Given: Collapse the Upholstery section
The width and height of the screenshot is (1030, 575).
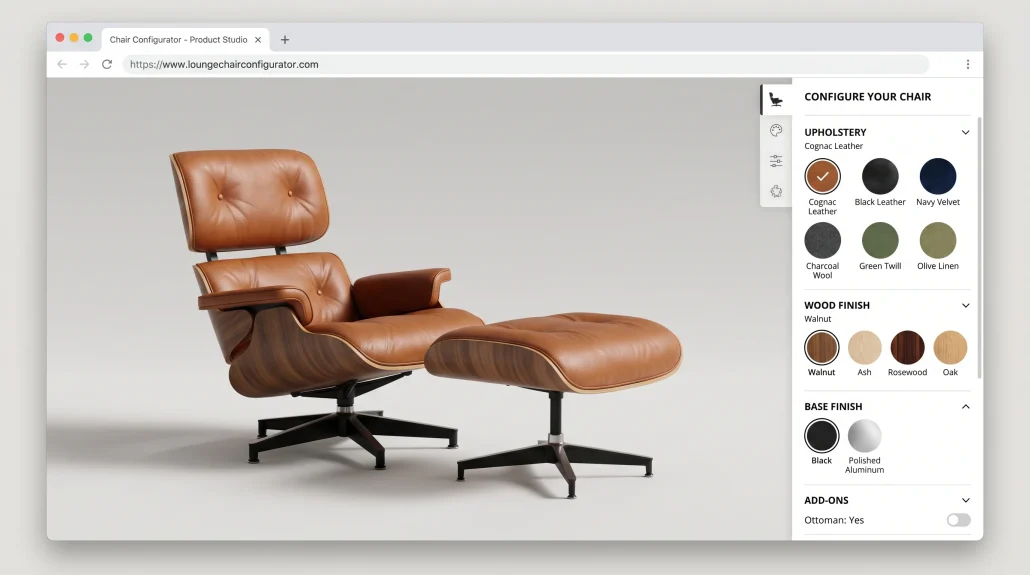Looking at the screenshot, I should point(966,132).
